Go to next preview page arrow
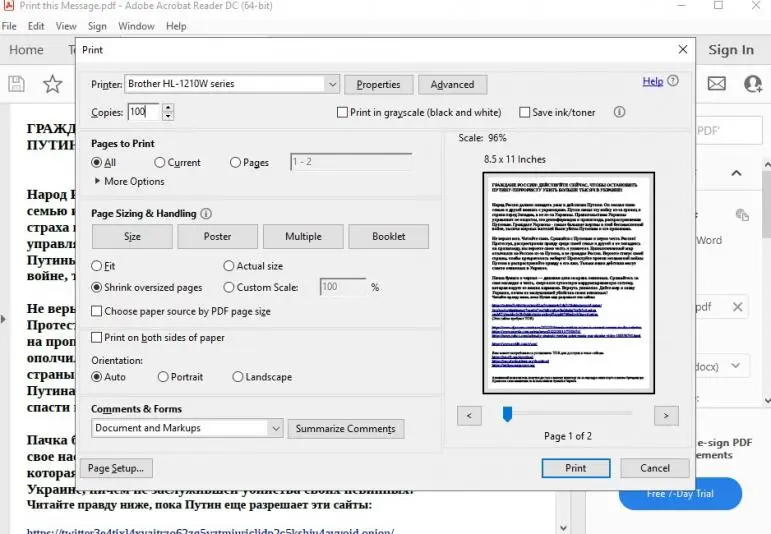This screenshot has height=534, width=771. (666, 414)
